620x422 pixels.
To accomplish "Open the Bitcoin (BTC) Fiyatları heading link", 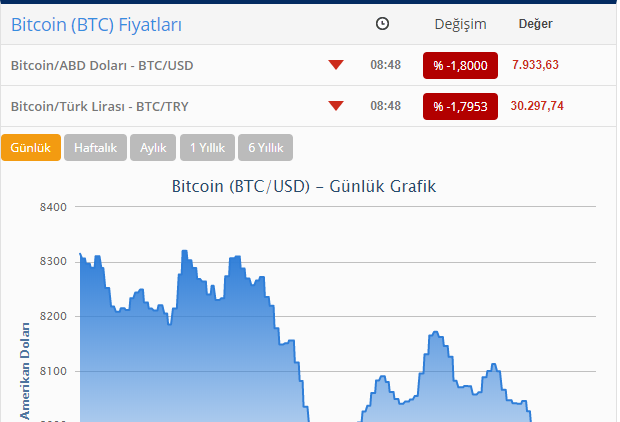I will 96,25.
